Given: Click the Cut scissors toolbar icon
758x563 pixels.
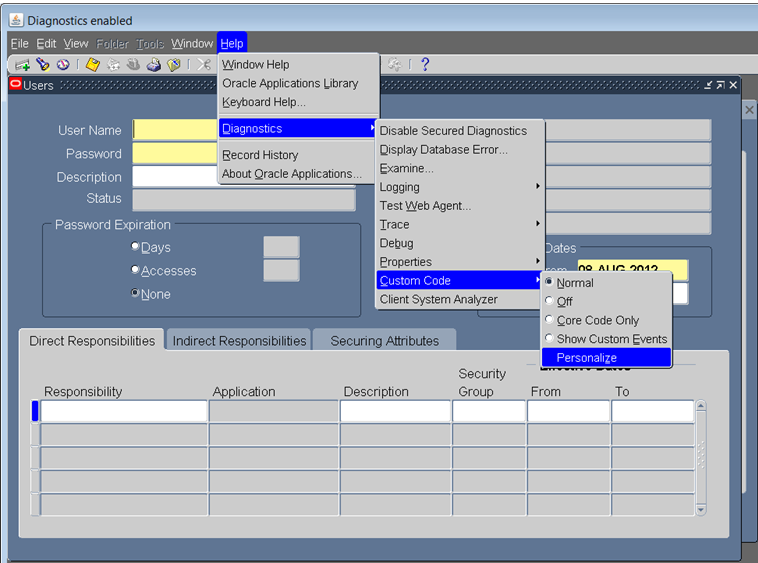Looking at the screenshot, I should point(204,64).
